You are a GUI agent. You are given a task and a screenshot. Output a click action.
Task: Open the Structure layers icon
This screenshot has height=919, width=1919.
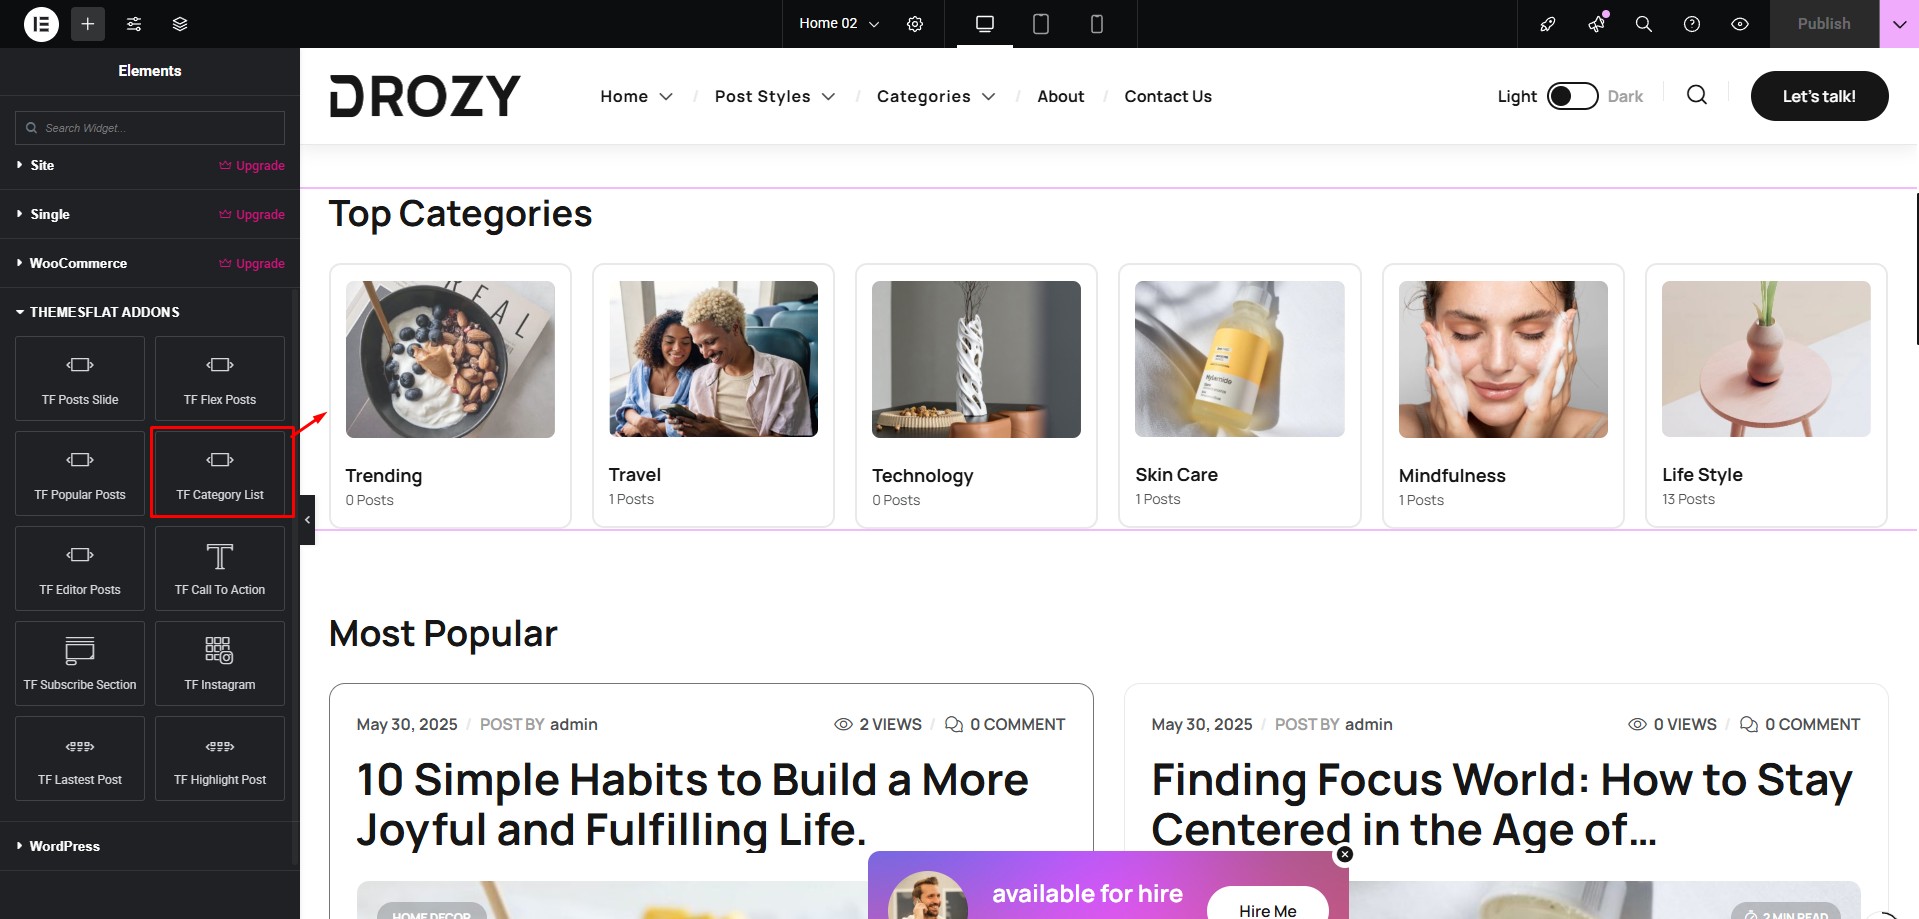[180, 24]
